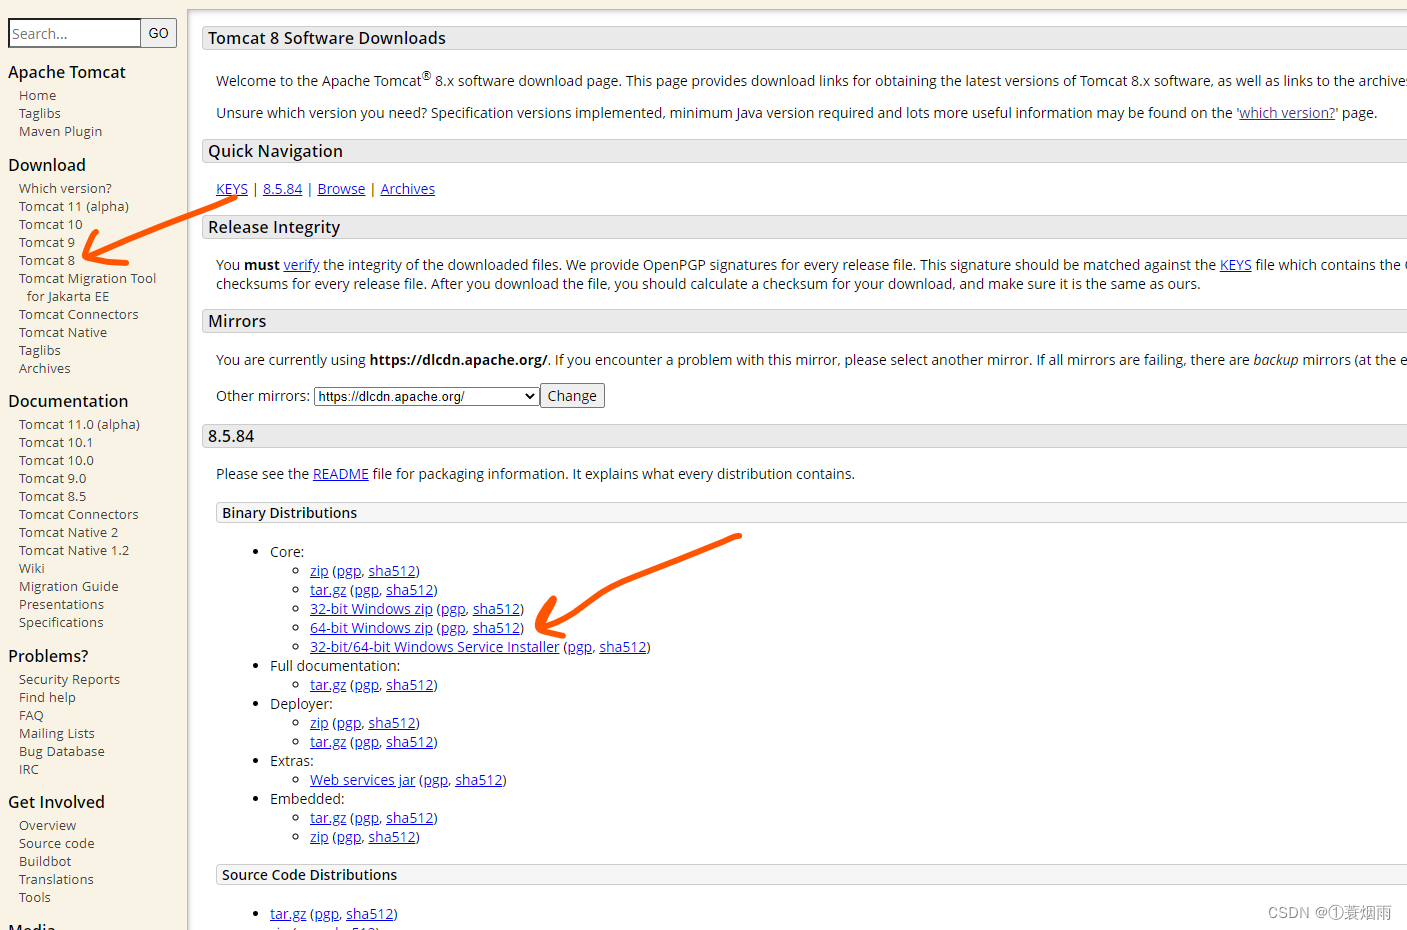
Task: Open Presentations in sidebar
Action: [x=61, y=605]
